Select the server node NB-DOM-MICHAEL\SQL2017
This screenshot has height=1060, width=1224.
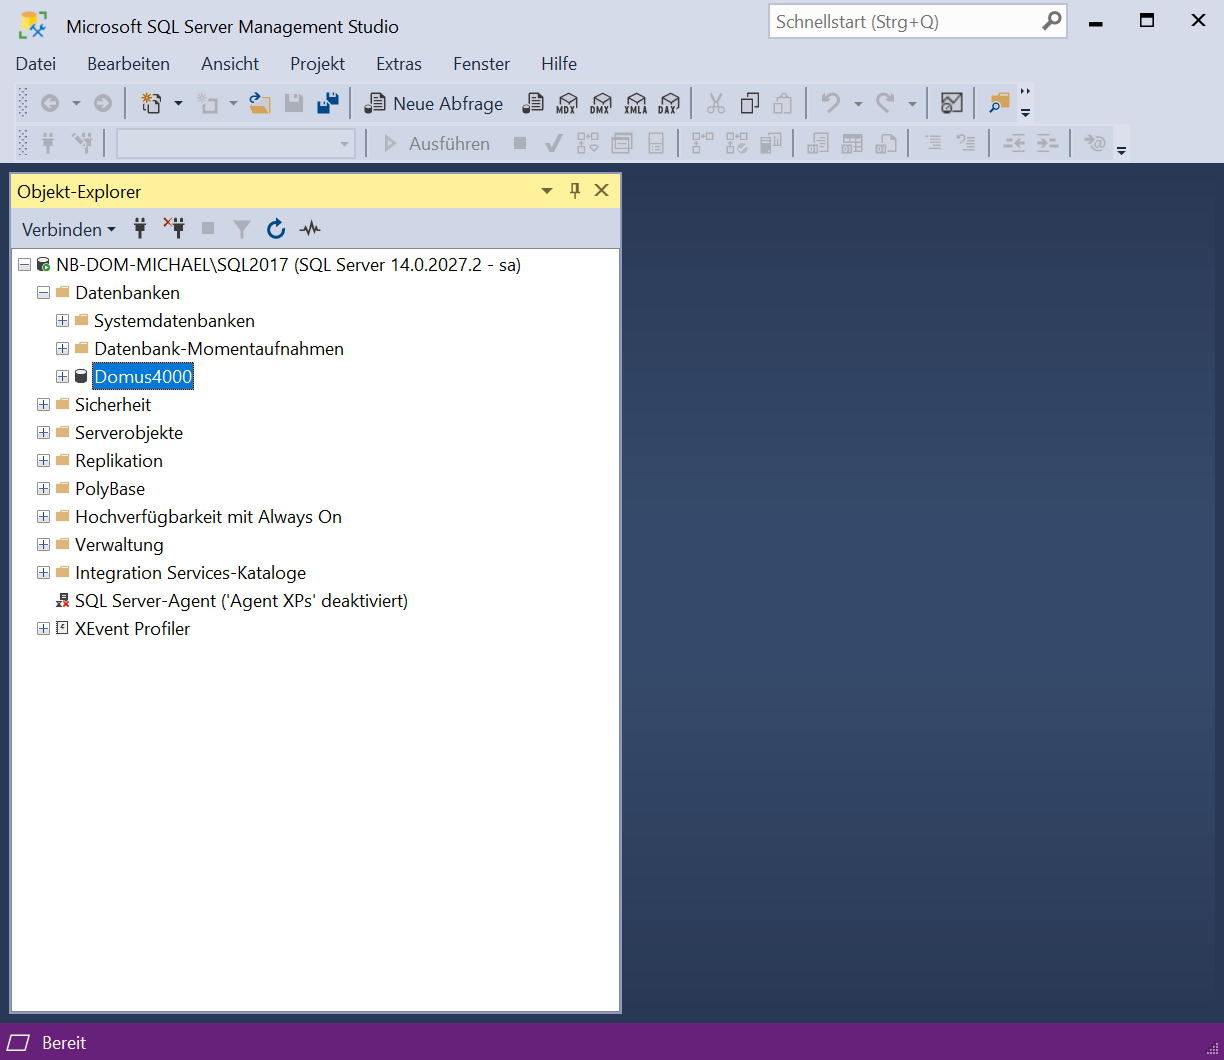[x=289, y=265]
